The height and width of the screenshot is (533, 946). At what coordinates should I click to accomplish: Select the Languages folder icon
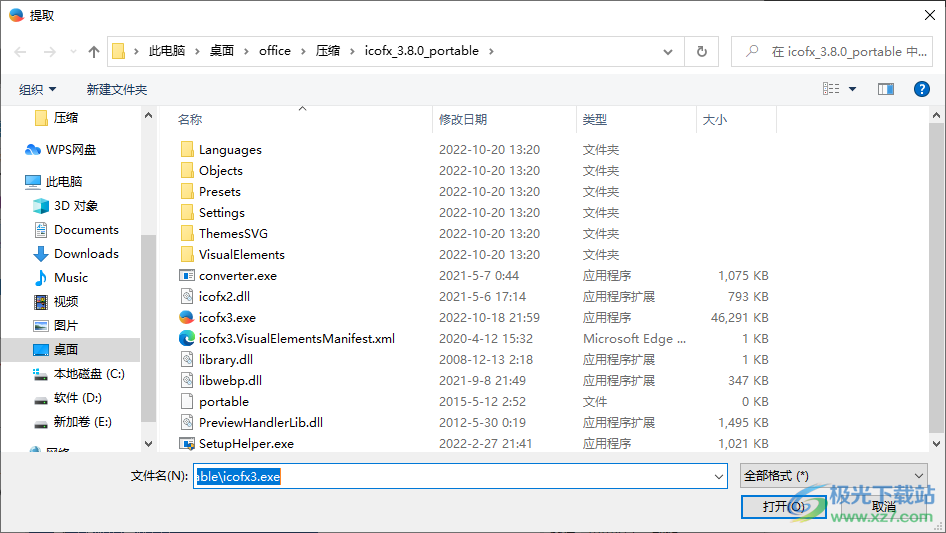pyautogui.click(x=187, y=149)
